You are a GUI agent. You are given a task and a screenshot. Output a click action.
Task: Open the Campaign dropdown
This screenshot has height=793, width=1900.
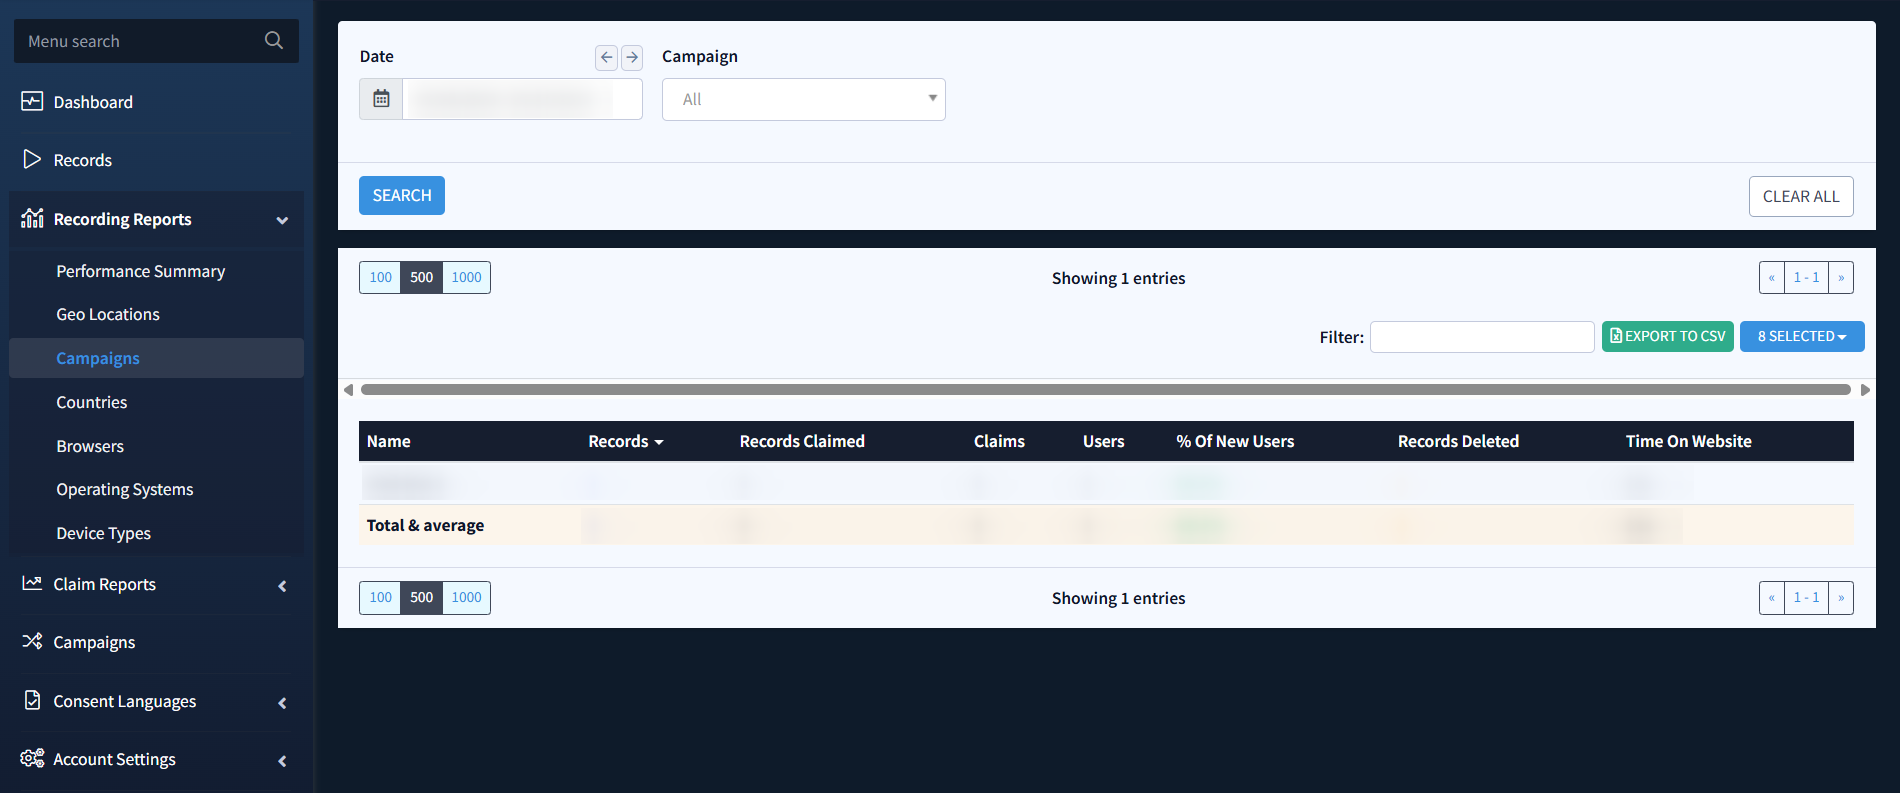tap(803, 100)
